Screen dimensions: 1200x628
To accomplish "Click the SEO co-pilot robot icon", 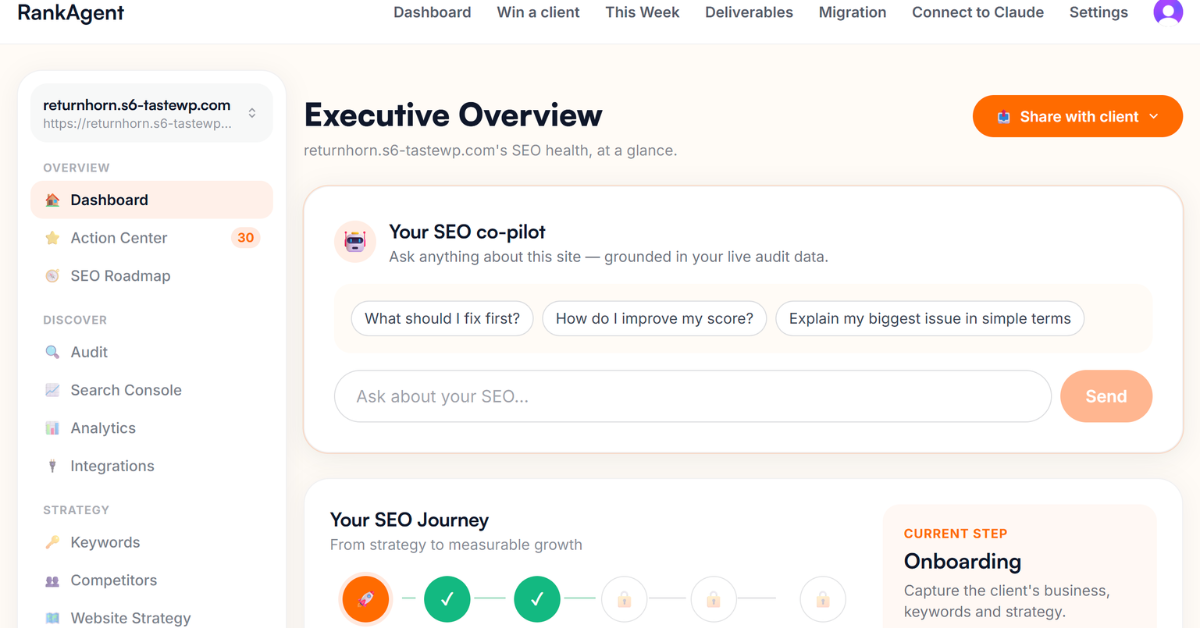I will click(355, 242).
